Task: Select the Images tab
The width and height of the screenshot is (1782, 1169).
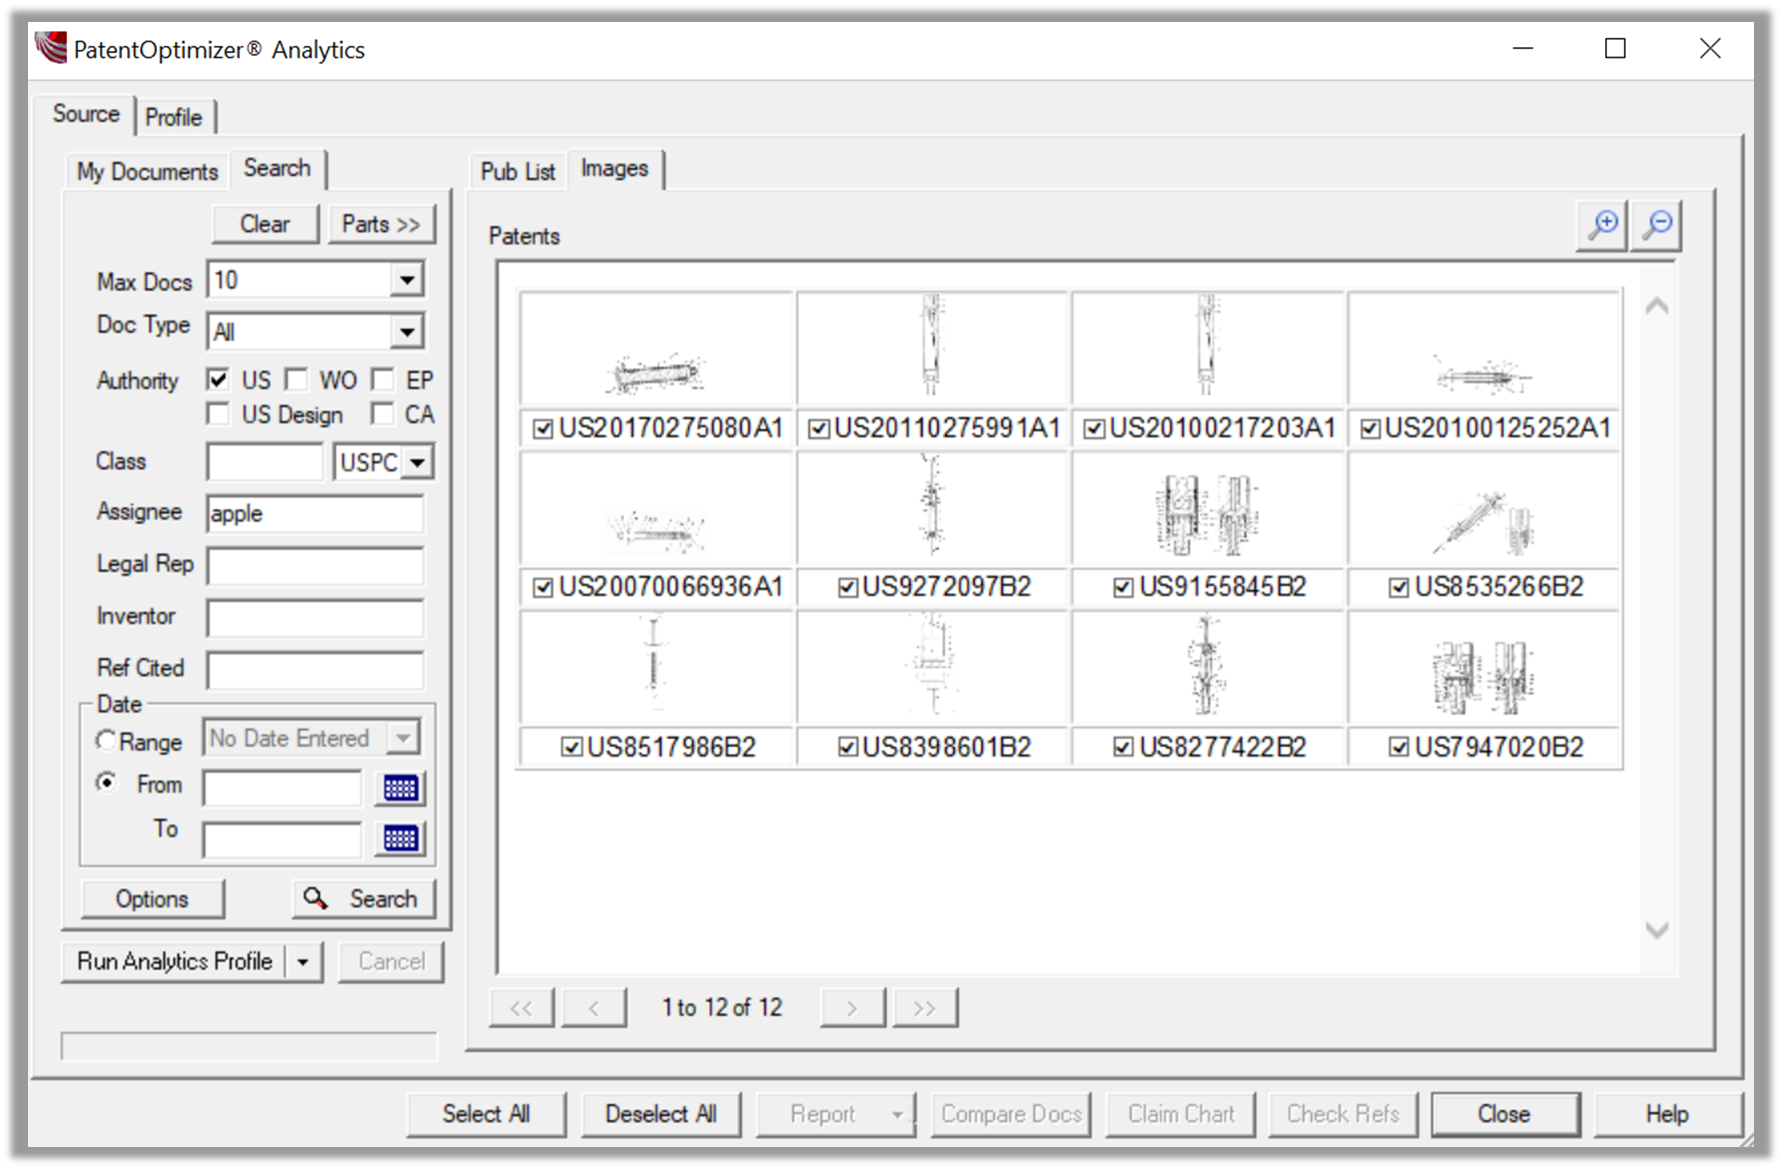Action: [x=614, y=168]
